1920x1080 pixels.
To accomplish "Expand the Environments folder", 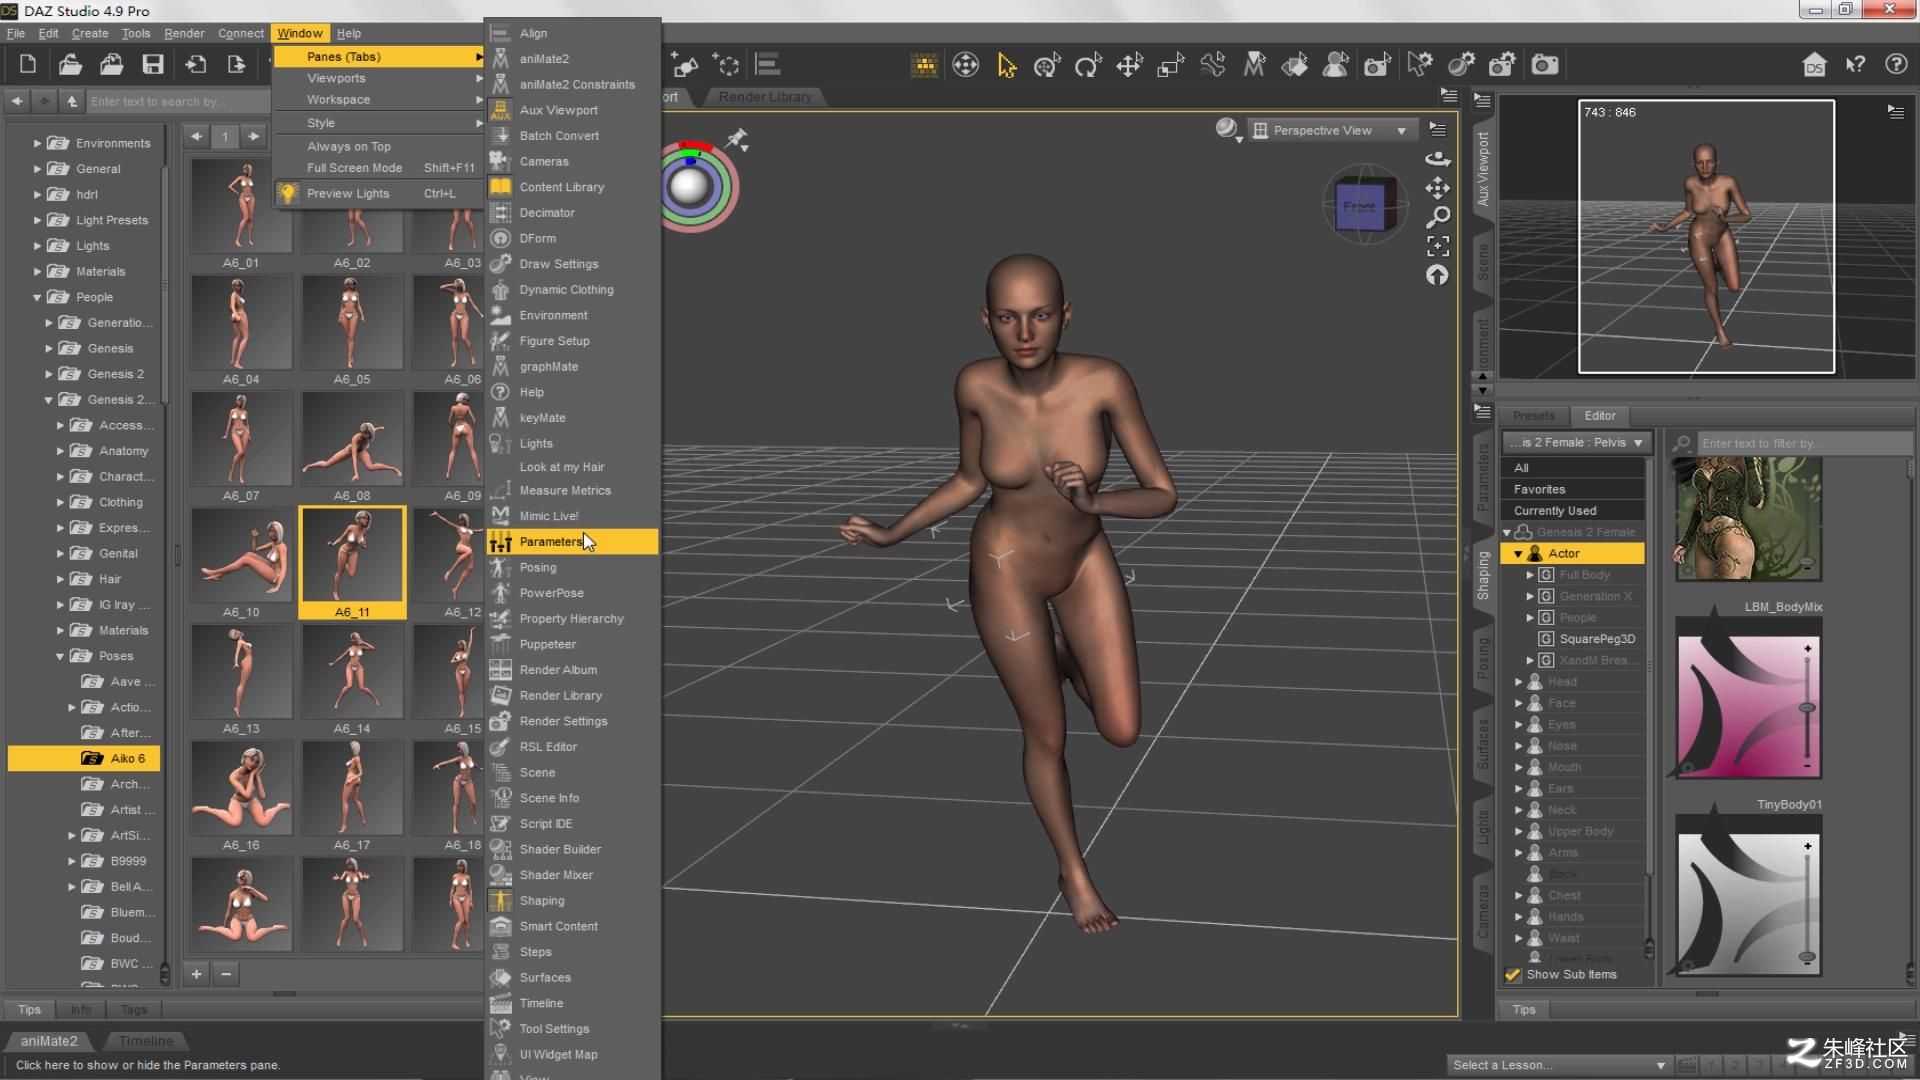I will pyautogui.click(x=37, y=144).
